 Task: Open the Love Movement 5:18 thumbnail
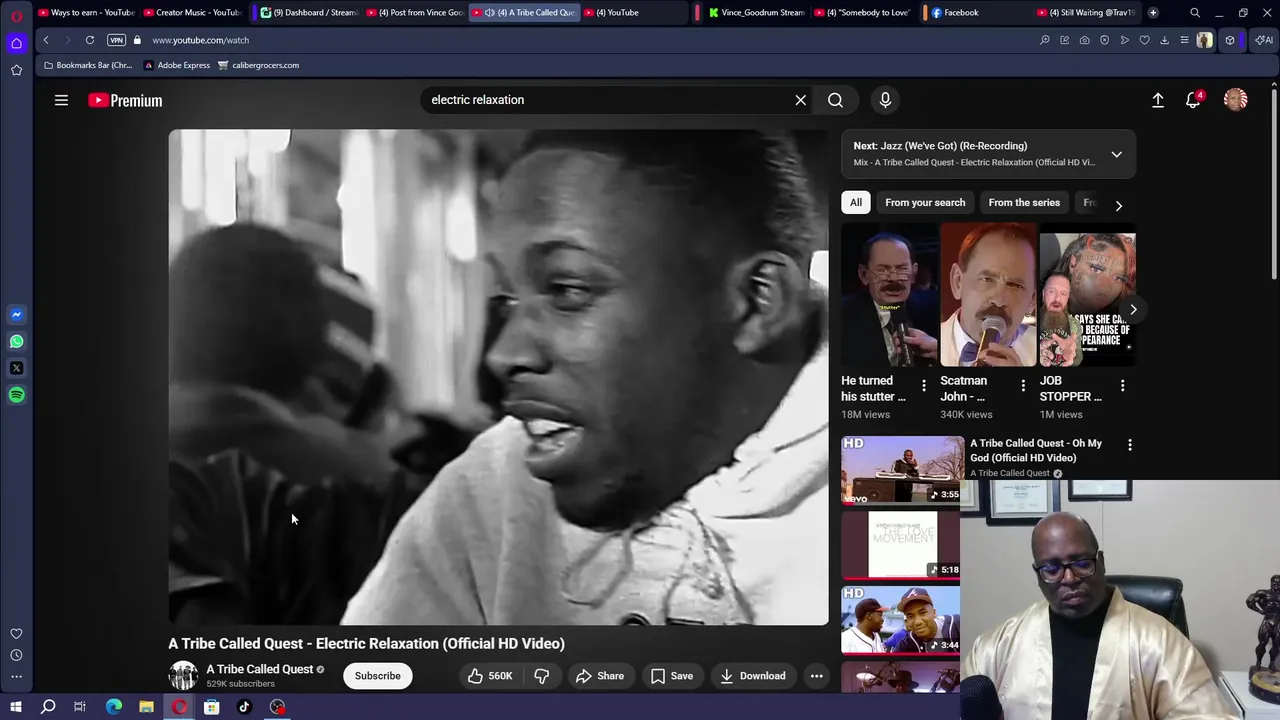click(x=901, y=545)
